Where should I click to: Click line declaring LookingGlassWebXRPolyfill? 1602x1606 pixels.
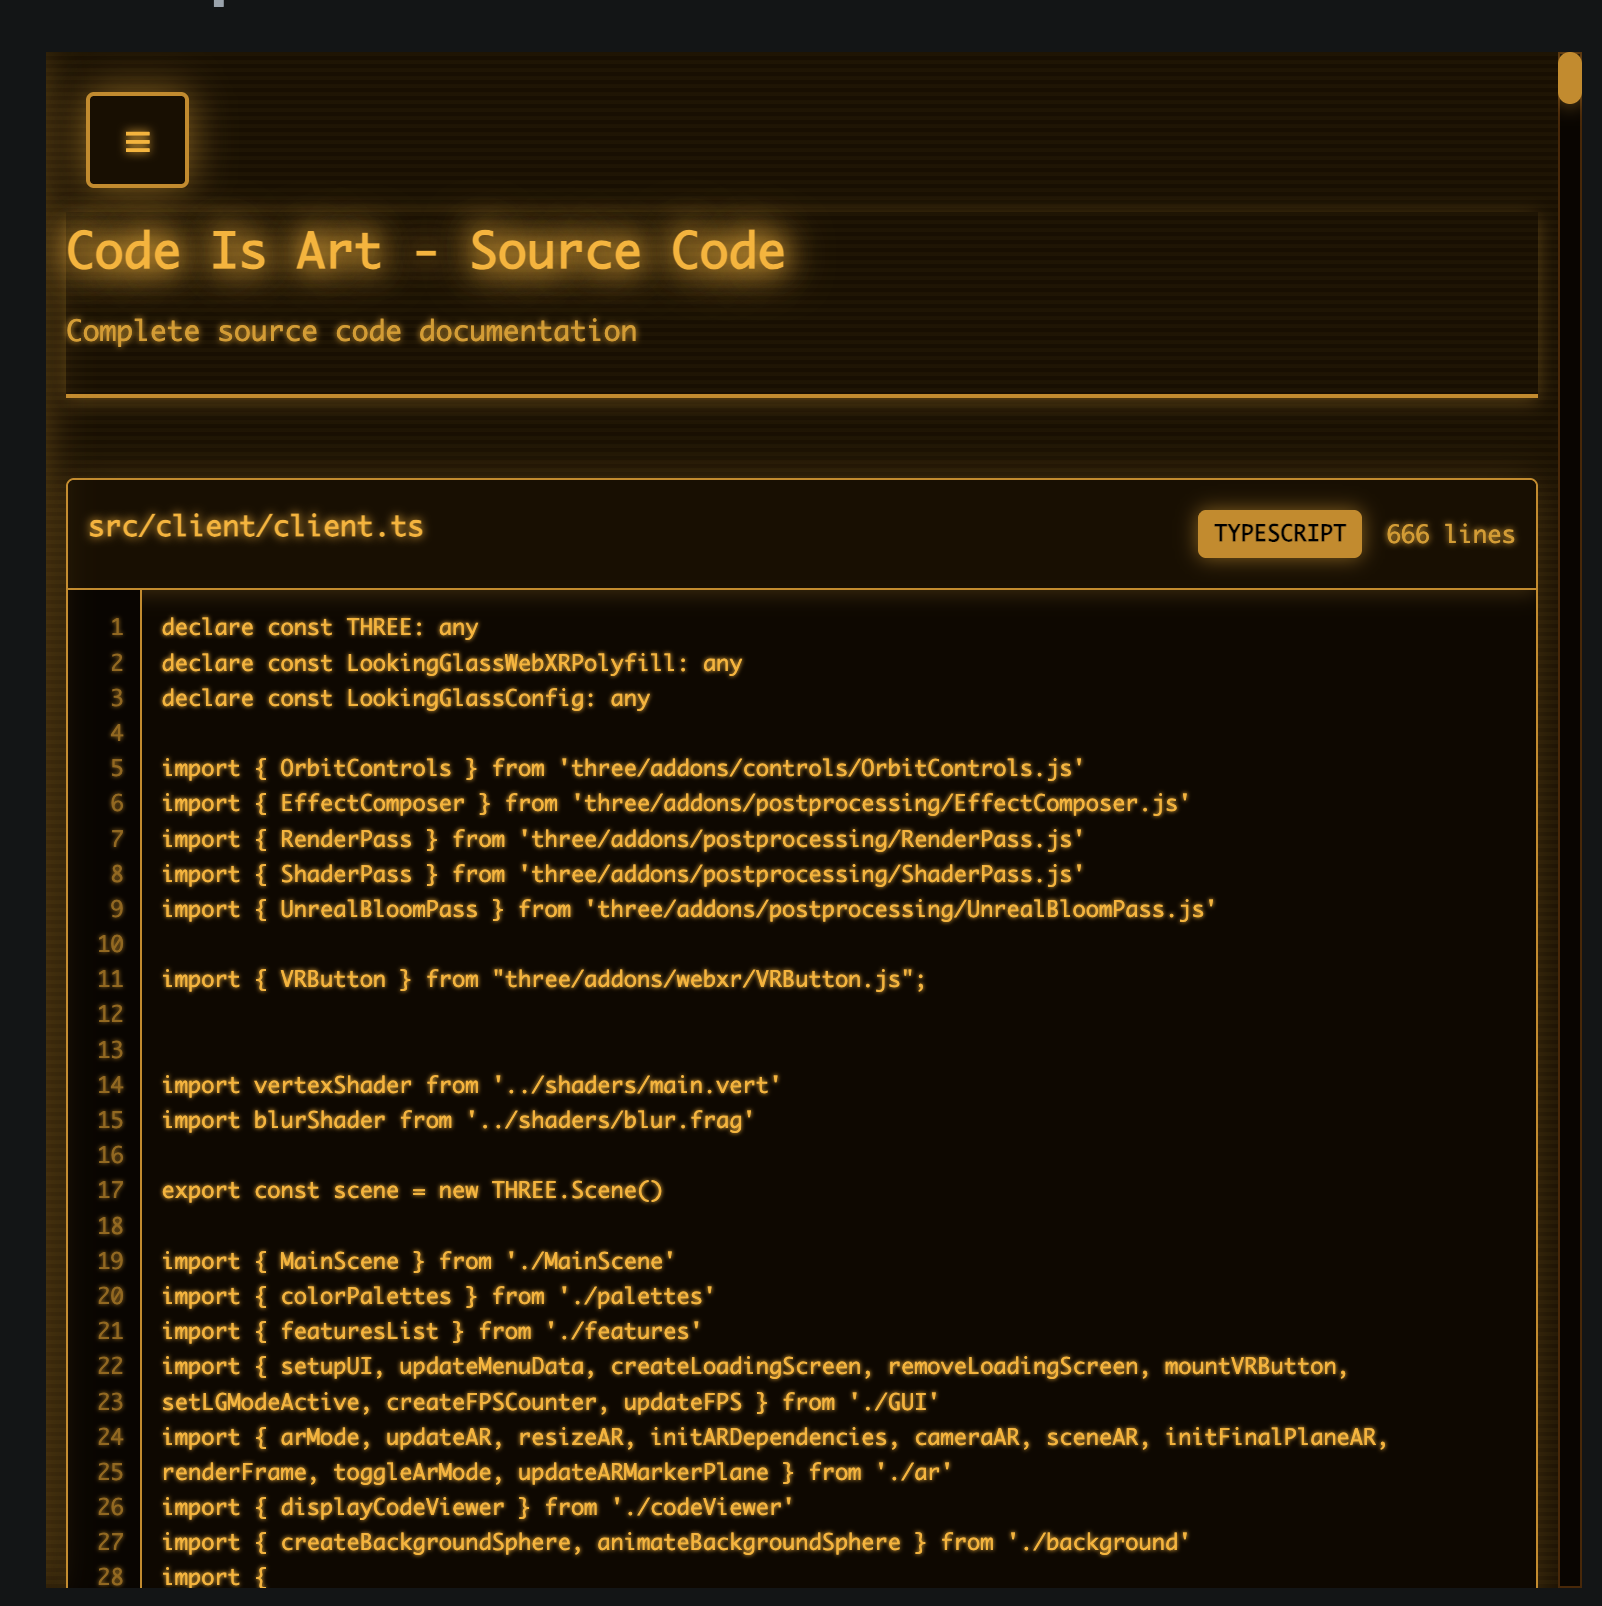click(452, 663)
